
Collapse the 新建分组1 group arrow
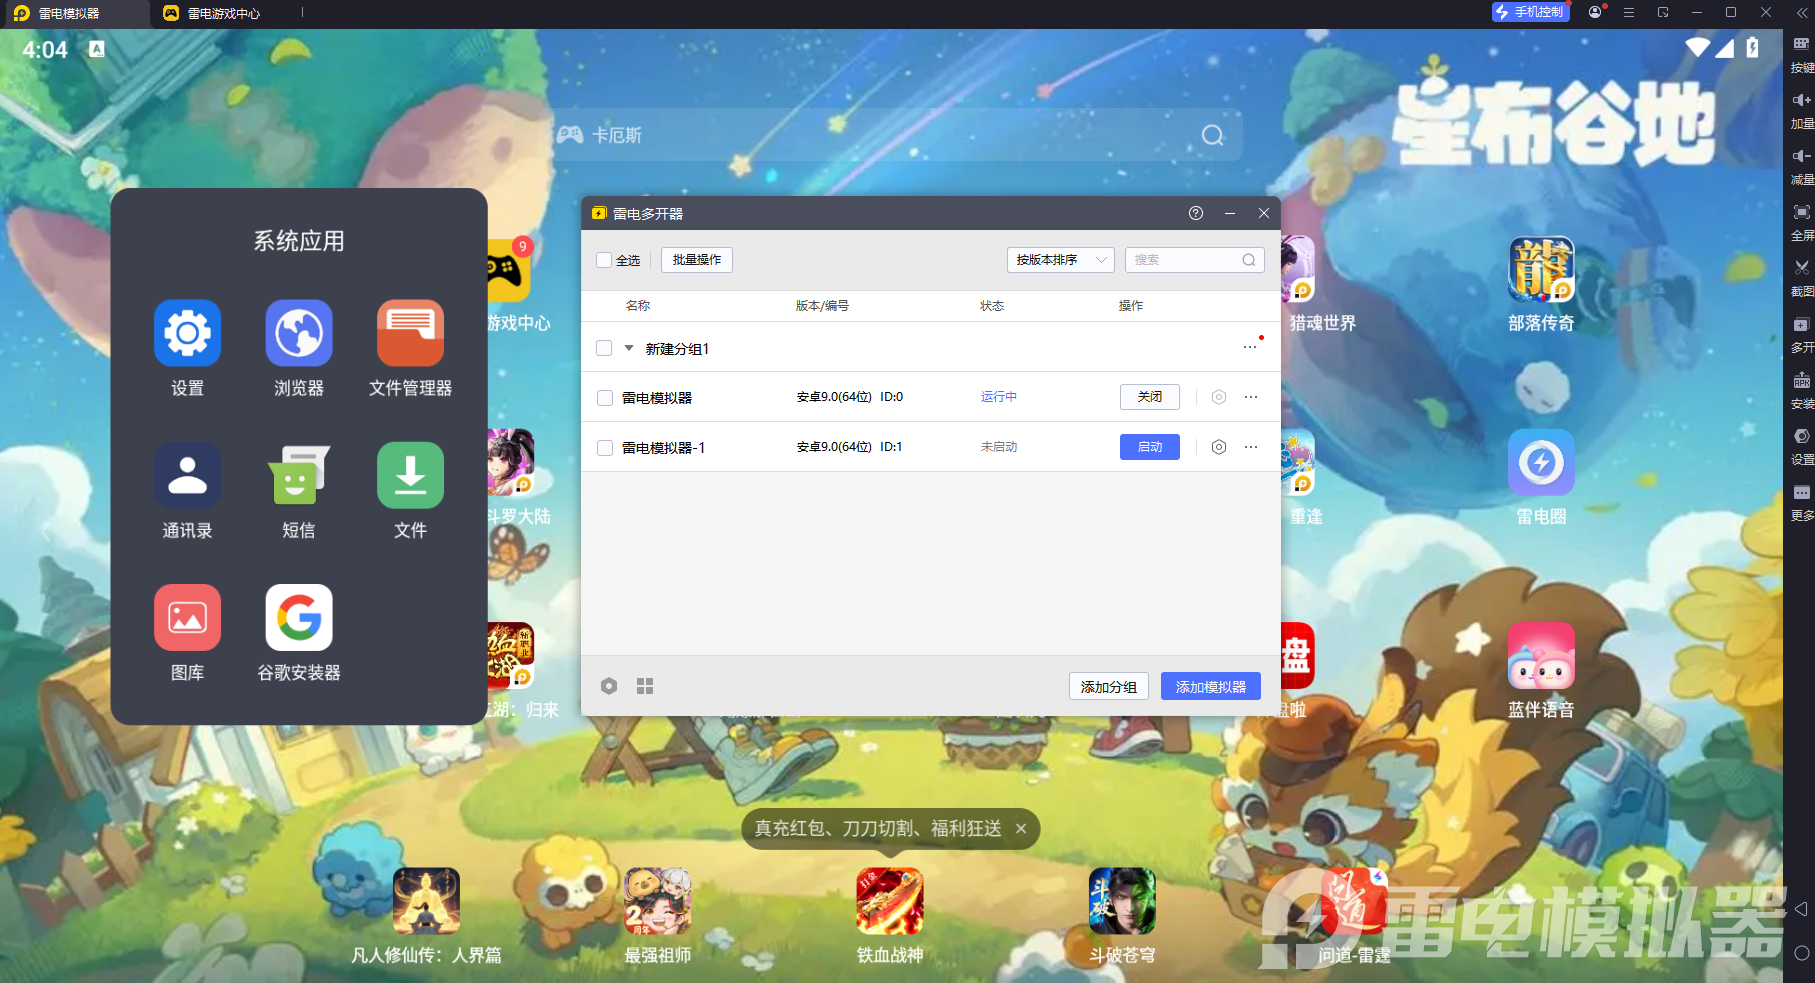(629, 348)
